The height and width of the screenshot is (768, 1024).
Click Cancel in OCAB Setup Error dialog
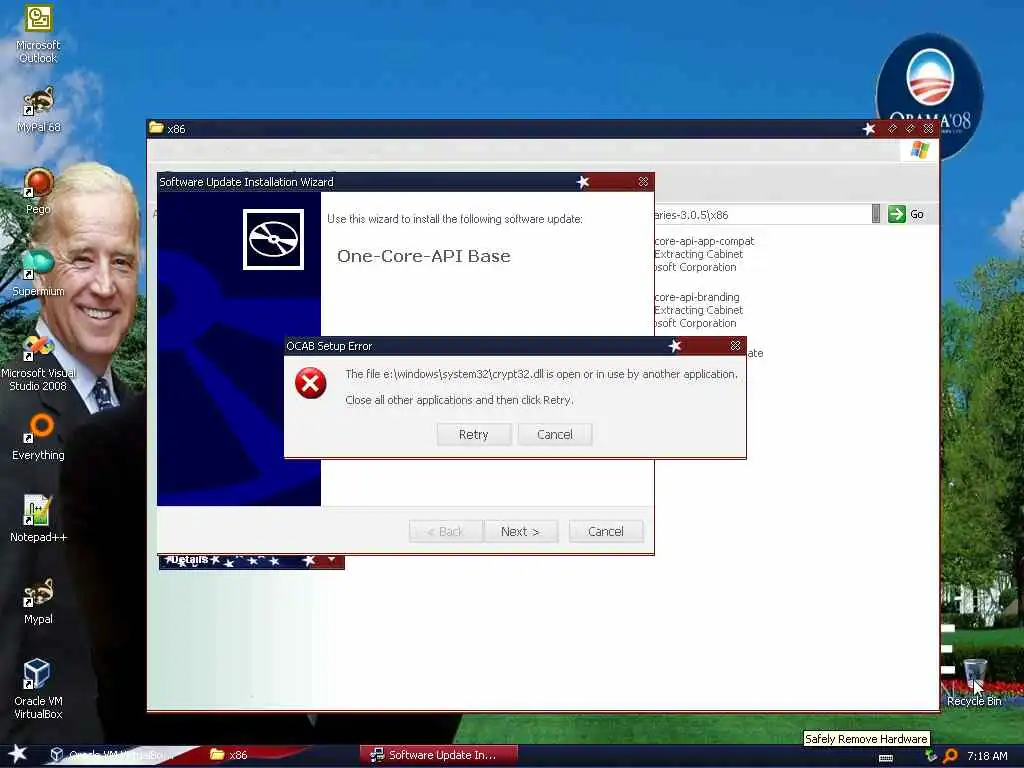click(554, 434)
